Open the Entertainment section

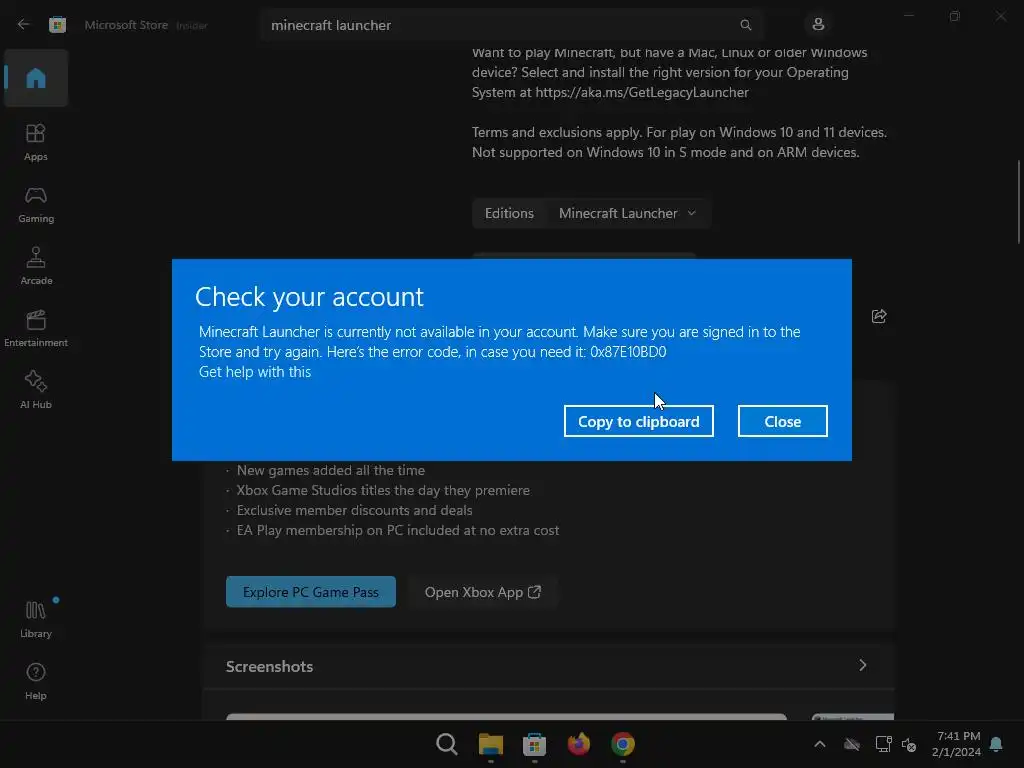(36, 328)
